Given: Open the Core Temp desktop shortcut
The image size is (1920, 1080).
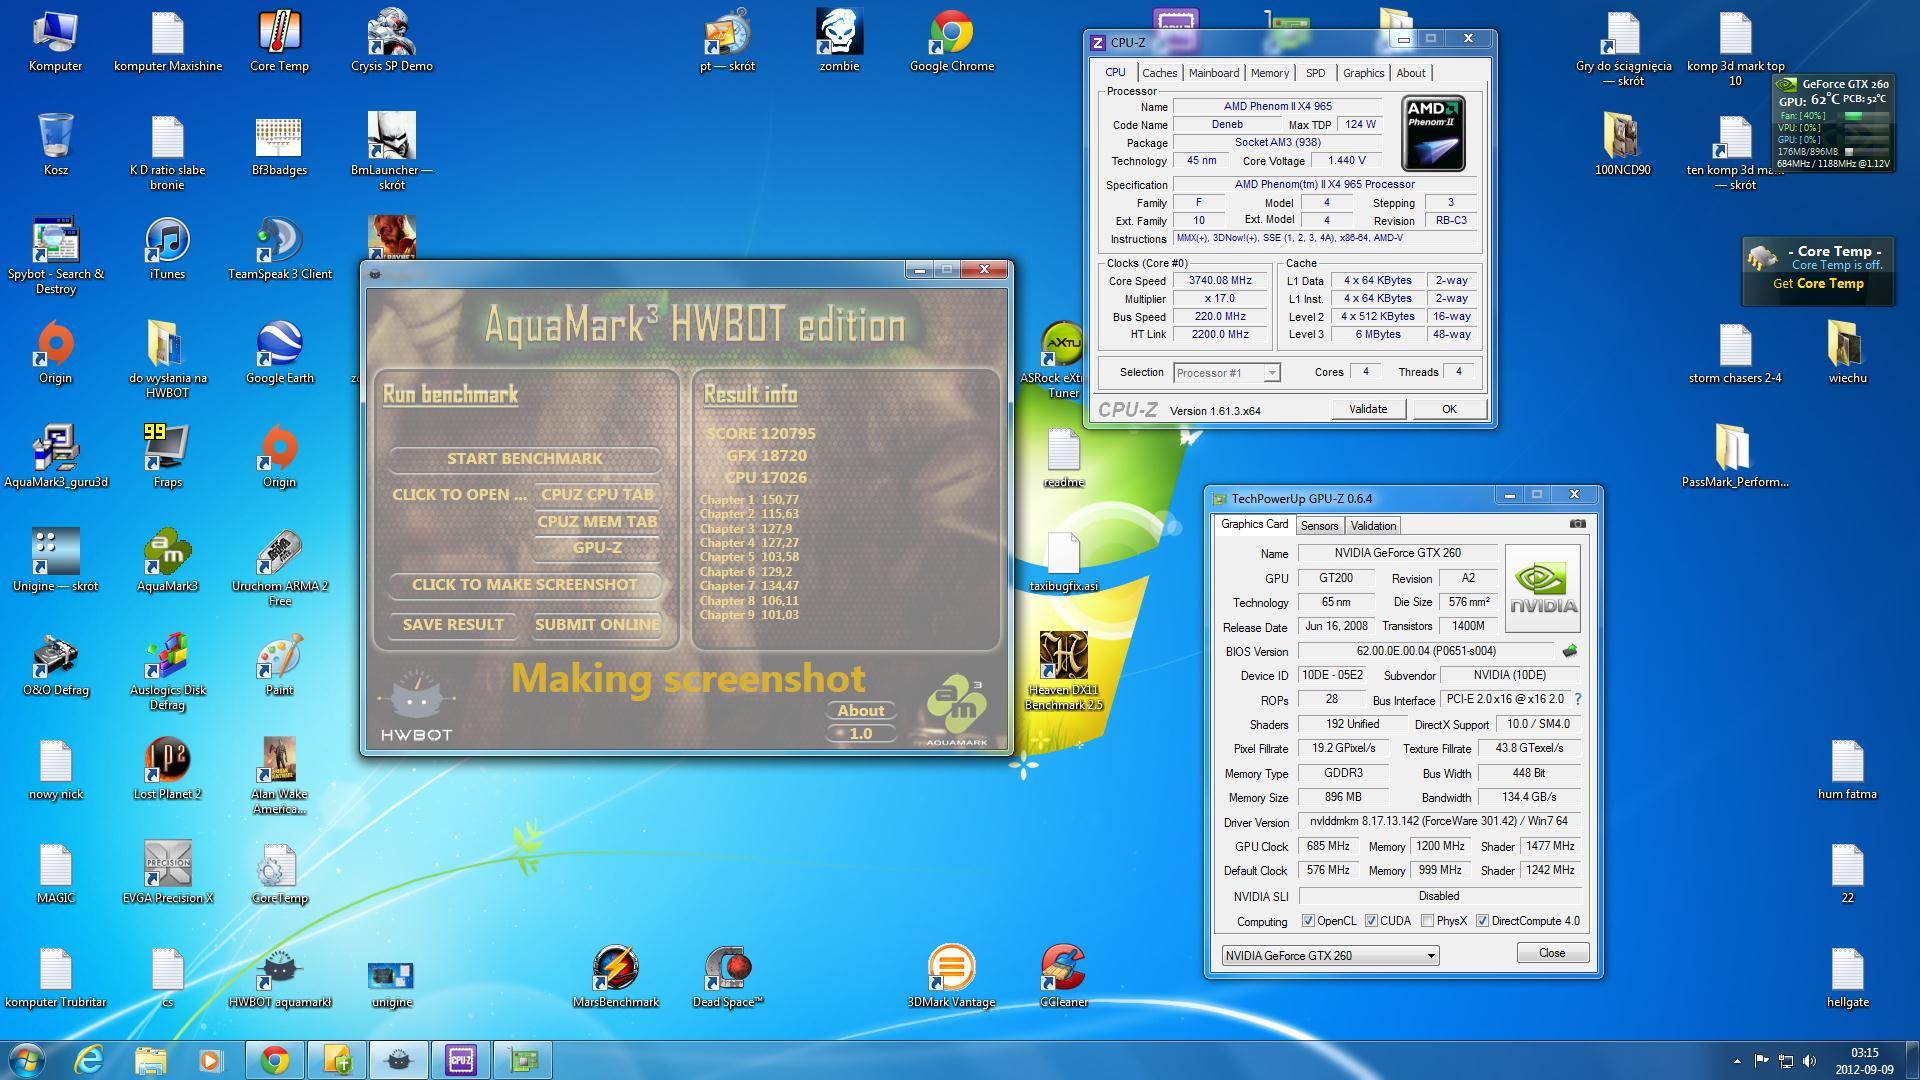Looking at the screenshot, I should coord(279,40).
